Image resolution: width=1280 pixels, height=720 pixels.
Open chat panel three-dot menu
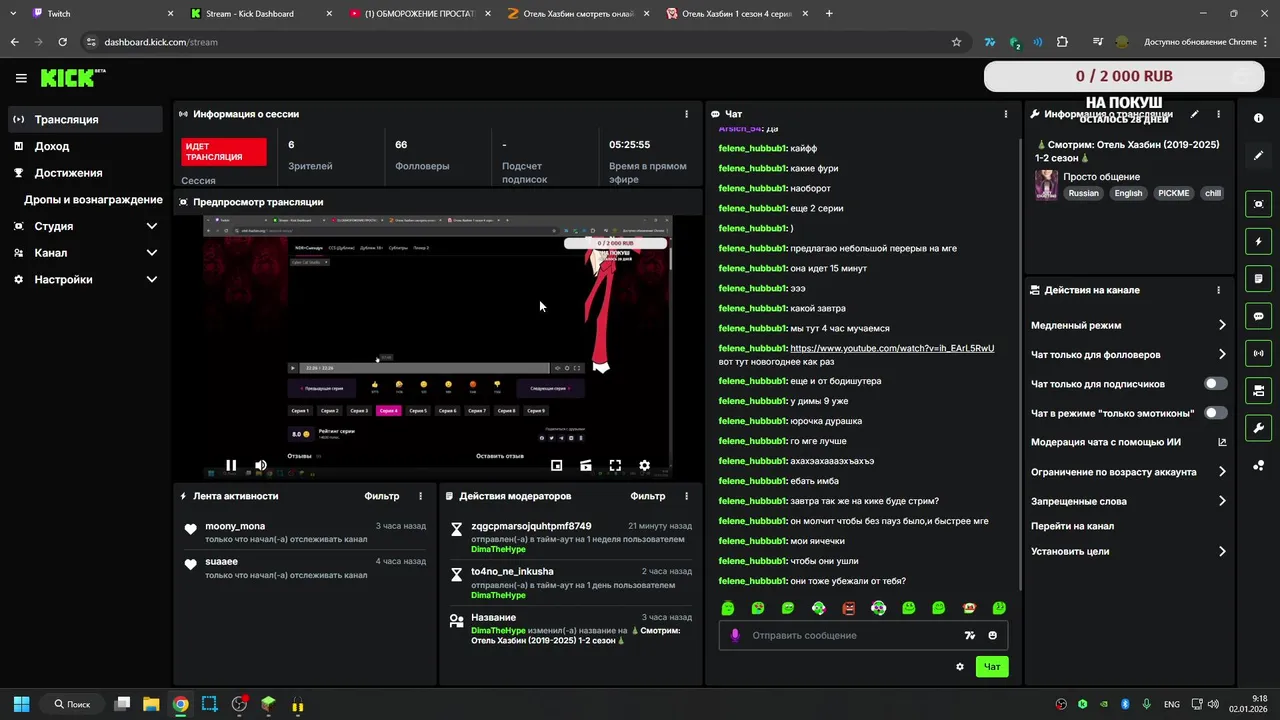[x=1006, y=114]
